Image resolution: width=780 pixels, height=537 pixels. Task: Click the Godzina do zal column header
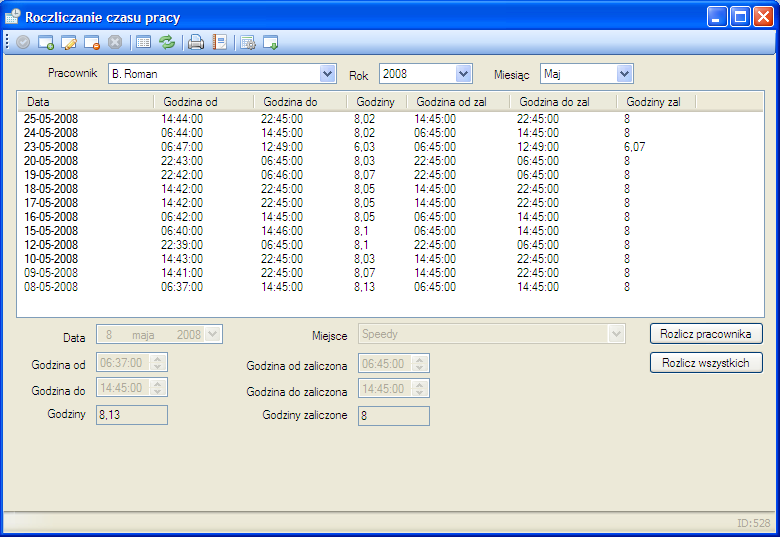[563, 102]
